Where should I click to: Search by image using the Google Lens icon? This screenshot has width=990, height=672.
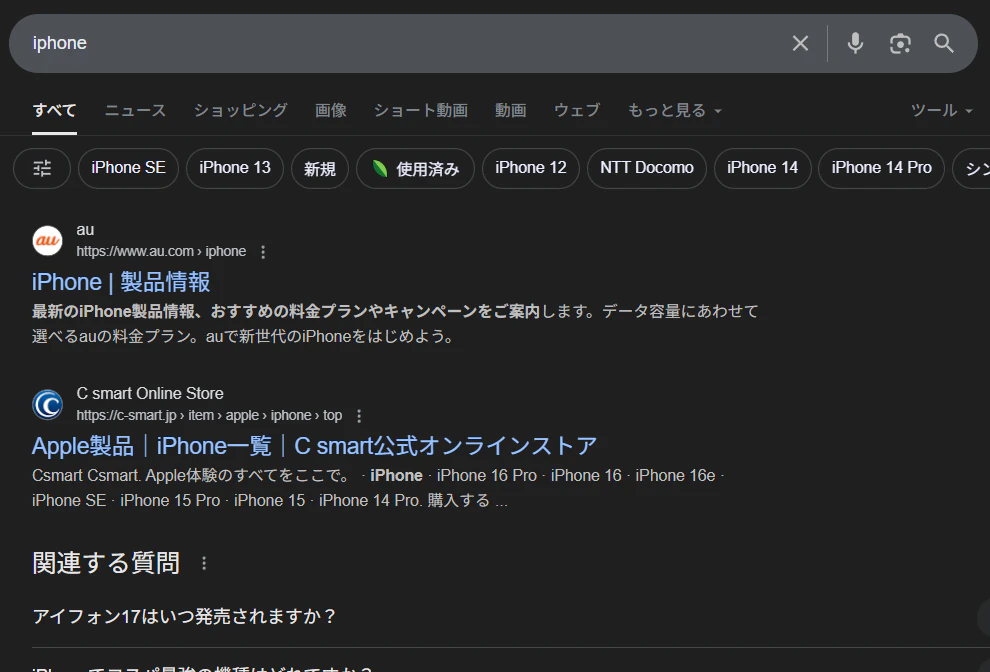(x=900, y=43)
